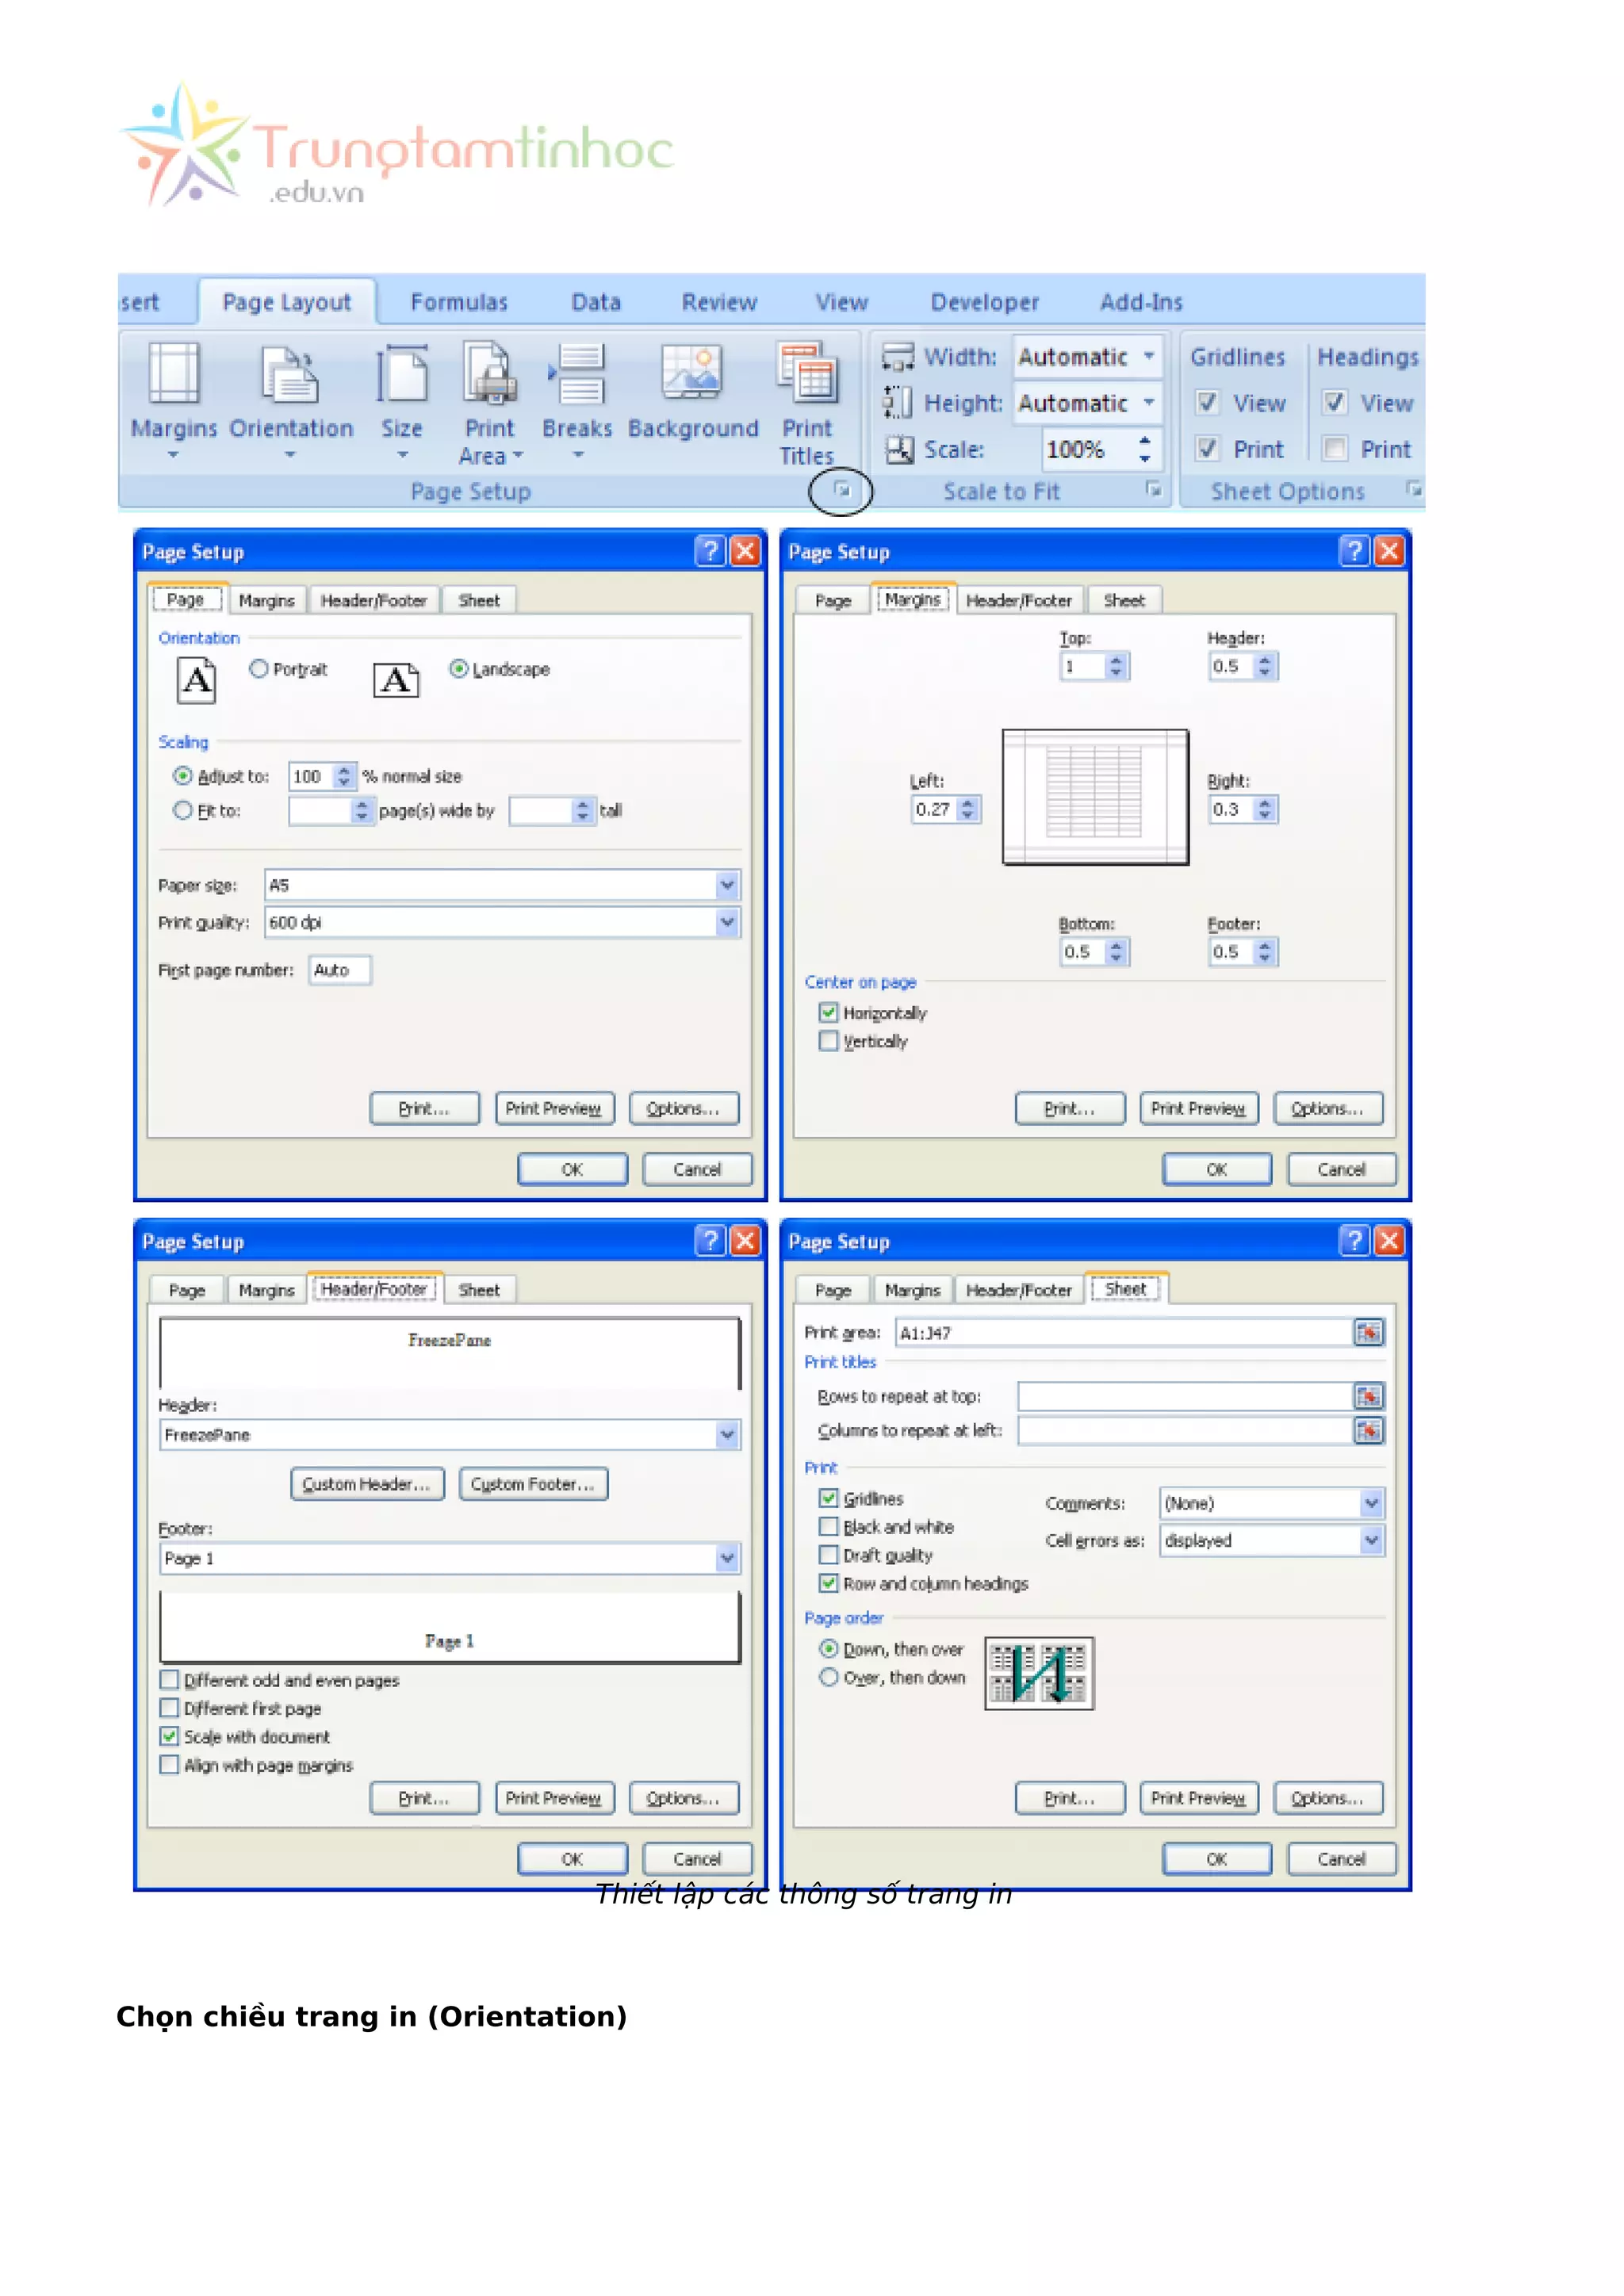Toggle the Vertically center checkbox

828,1041
